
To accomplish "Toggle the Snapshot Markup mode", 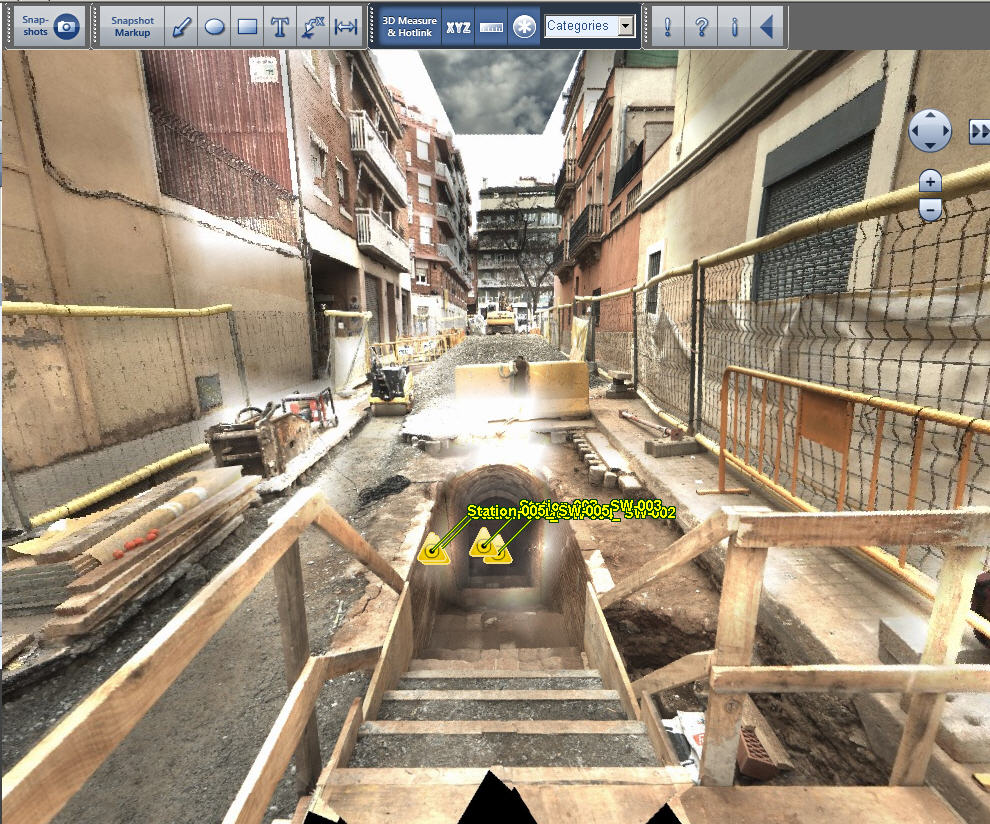I will (132, 27).
